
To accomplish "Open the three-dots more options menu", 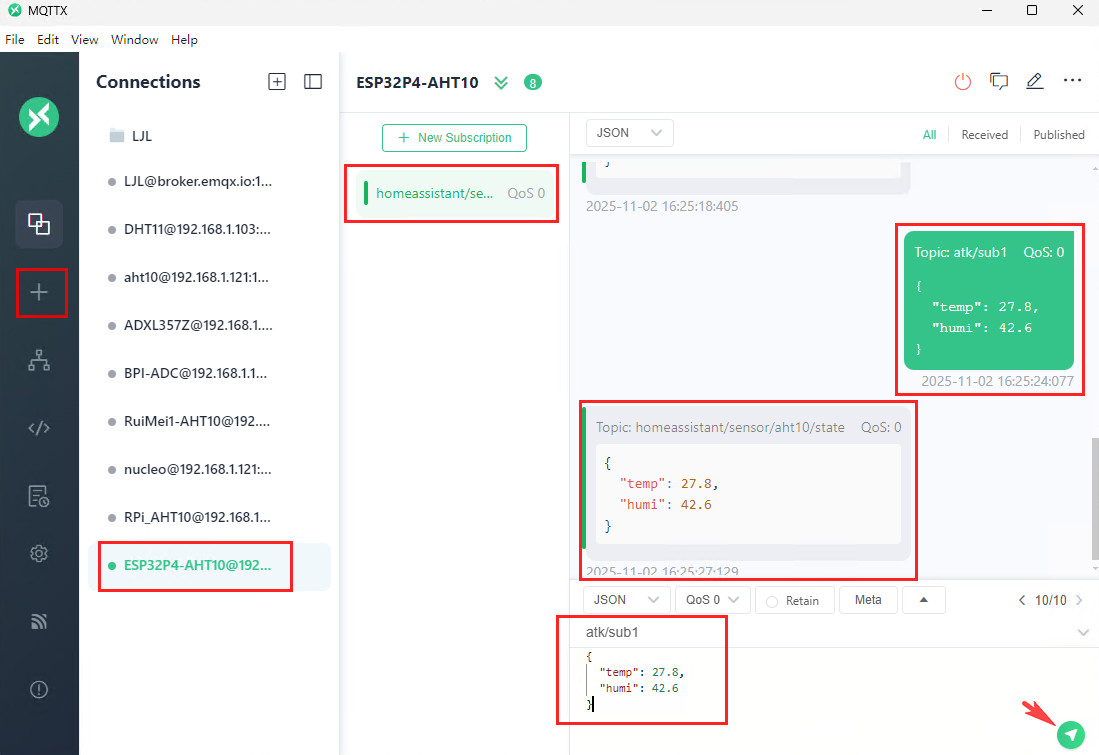I will [1072, 81].
